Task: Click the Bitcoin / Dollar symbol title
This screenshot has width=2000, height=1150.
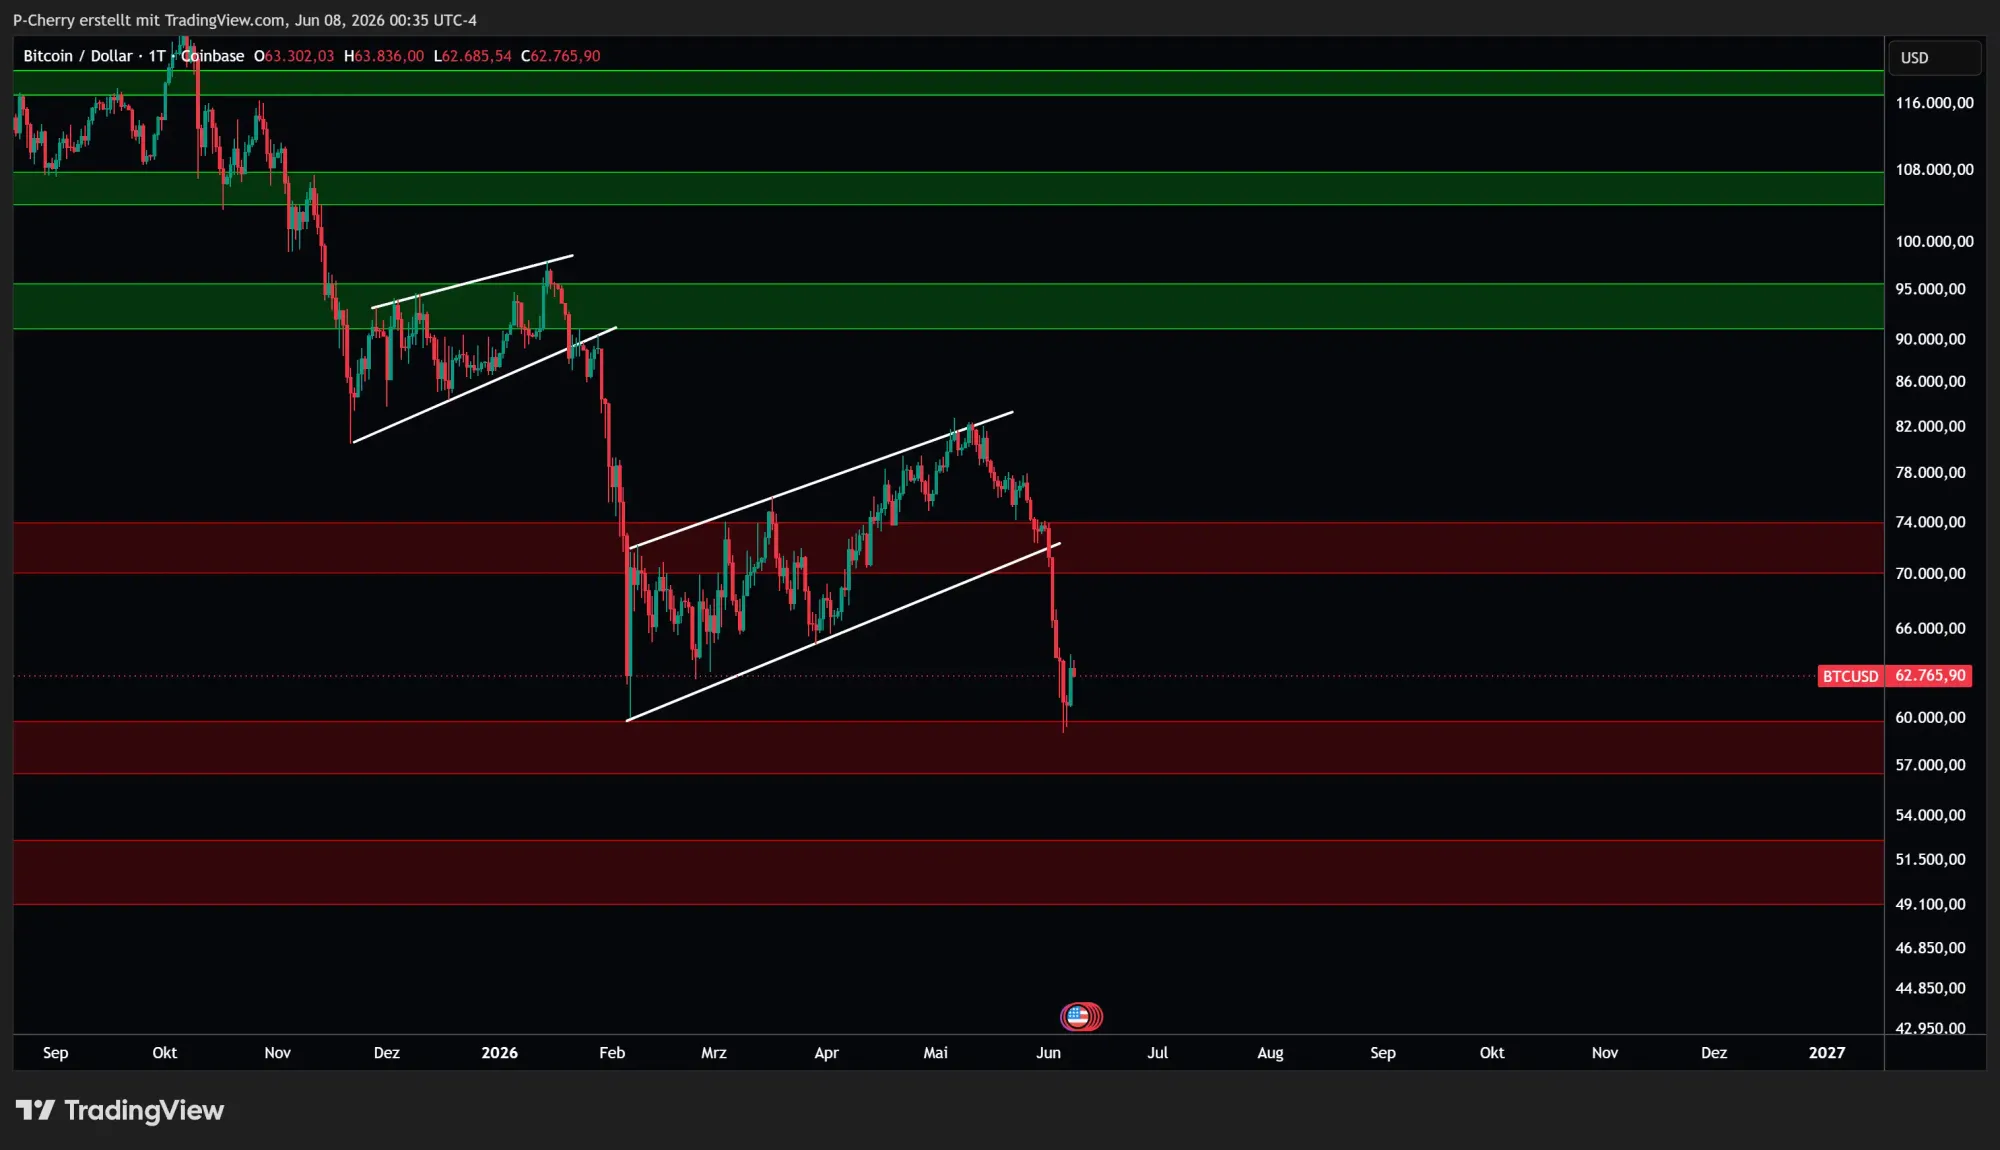Action: 78,56
